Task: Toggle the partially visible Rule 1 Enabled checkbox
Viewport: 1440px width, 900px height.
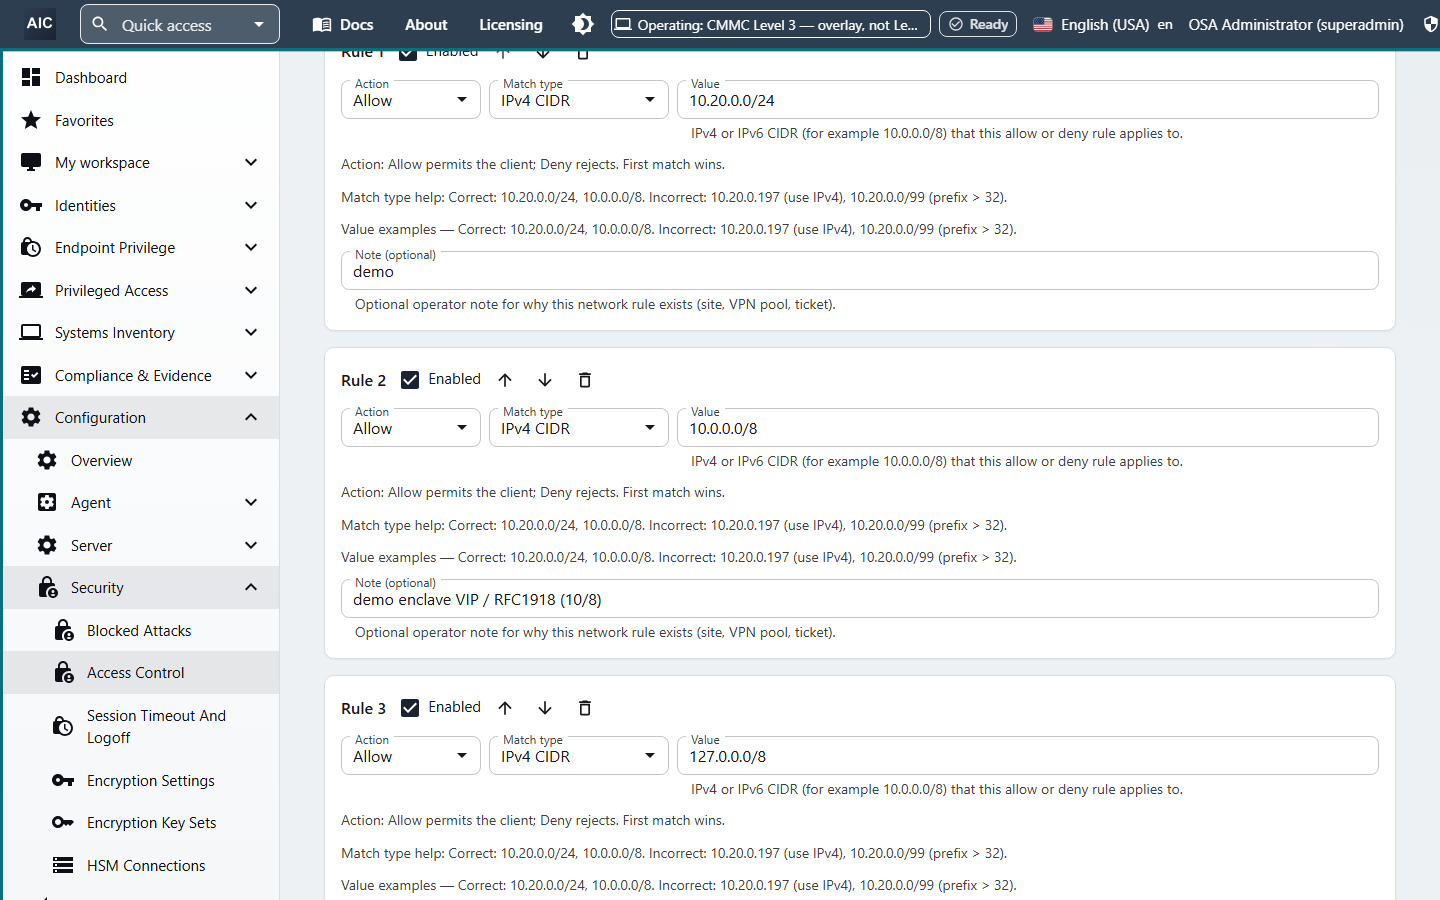Action: tap(408, 54)
